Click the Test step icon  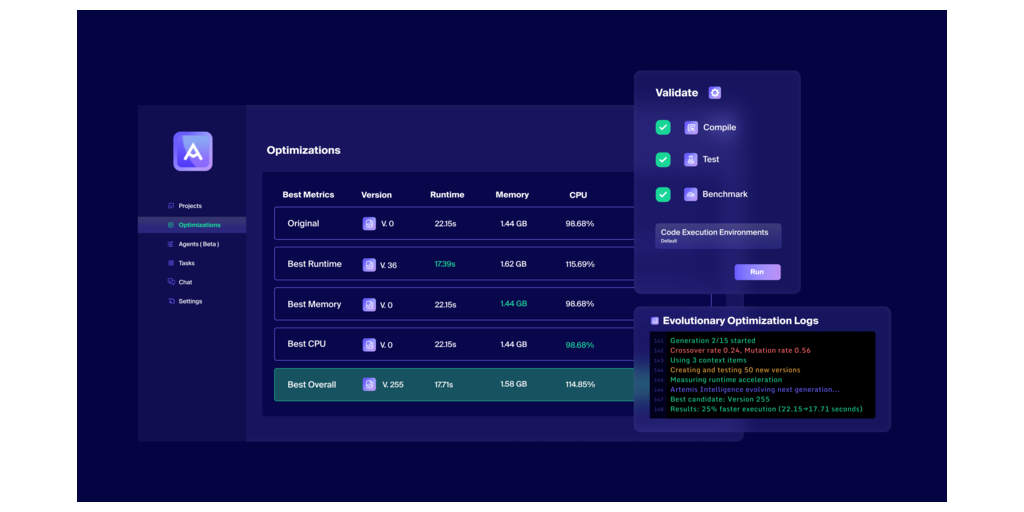[691, 160]
